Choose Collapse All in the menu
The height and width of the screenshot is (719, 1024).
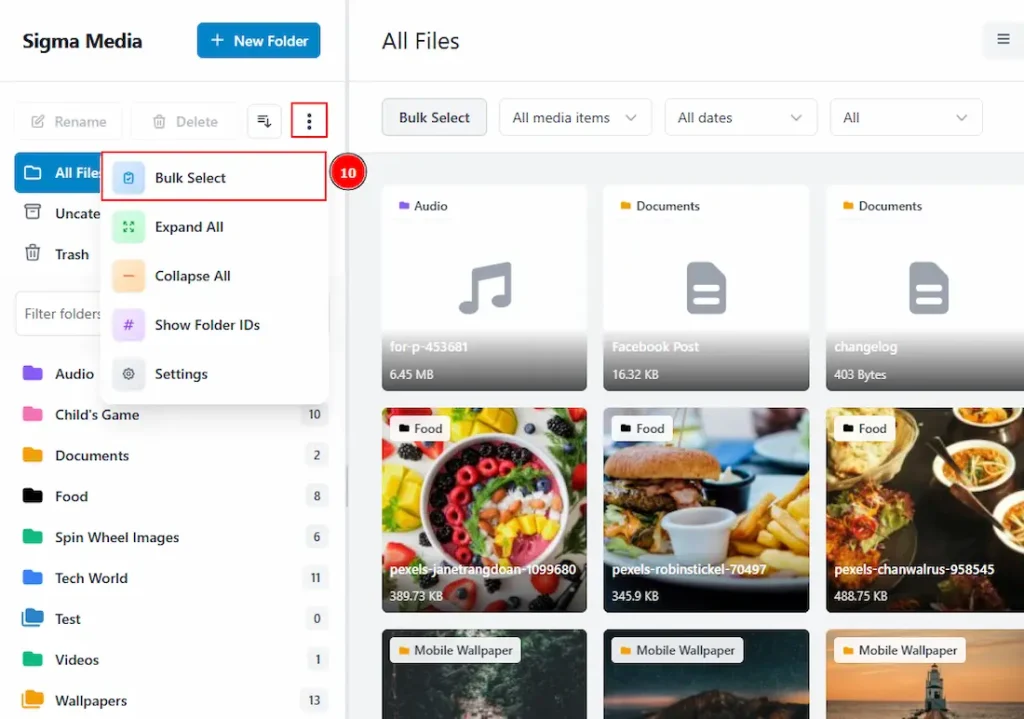click(192, 276)
